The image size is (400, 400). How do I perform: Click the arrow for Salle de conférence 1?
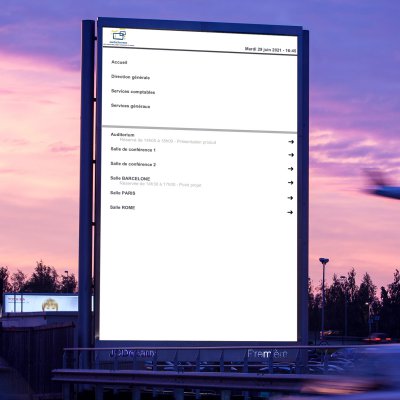coord(291,155)
